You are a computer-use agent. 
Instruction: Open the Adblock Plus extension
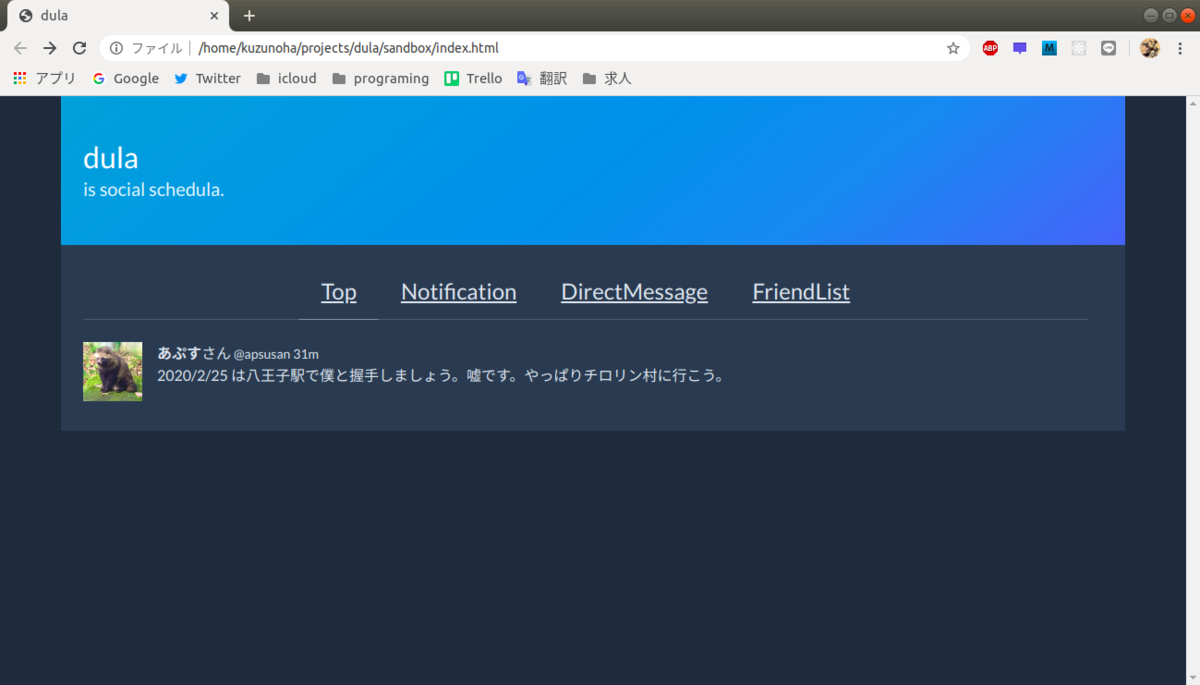point(990,47)
